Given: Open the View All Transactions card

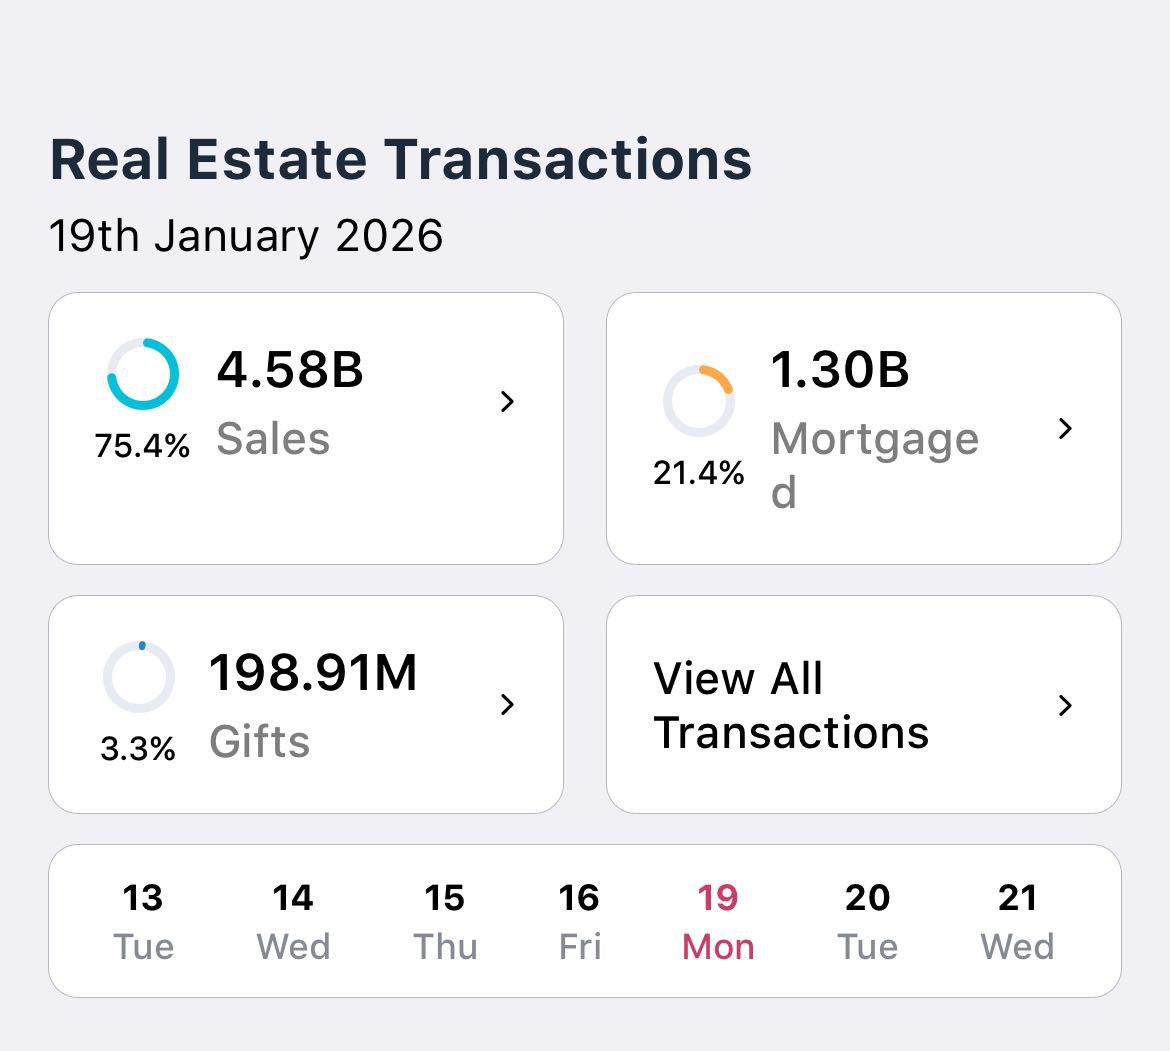Looking at the screenshot, I should pyautogui.click(x=863, y=705).
